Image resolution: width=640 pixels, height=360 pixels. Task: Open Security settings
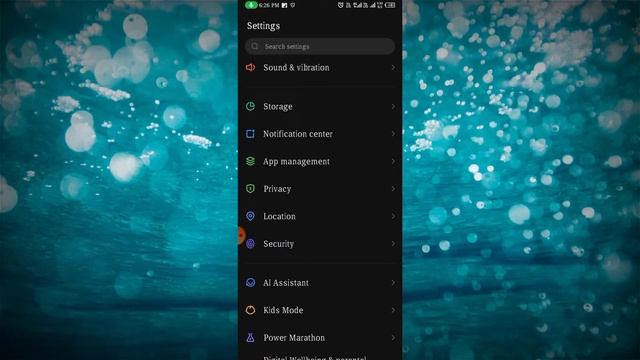[x=320, y=244]
